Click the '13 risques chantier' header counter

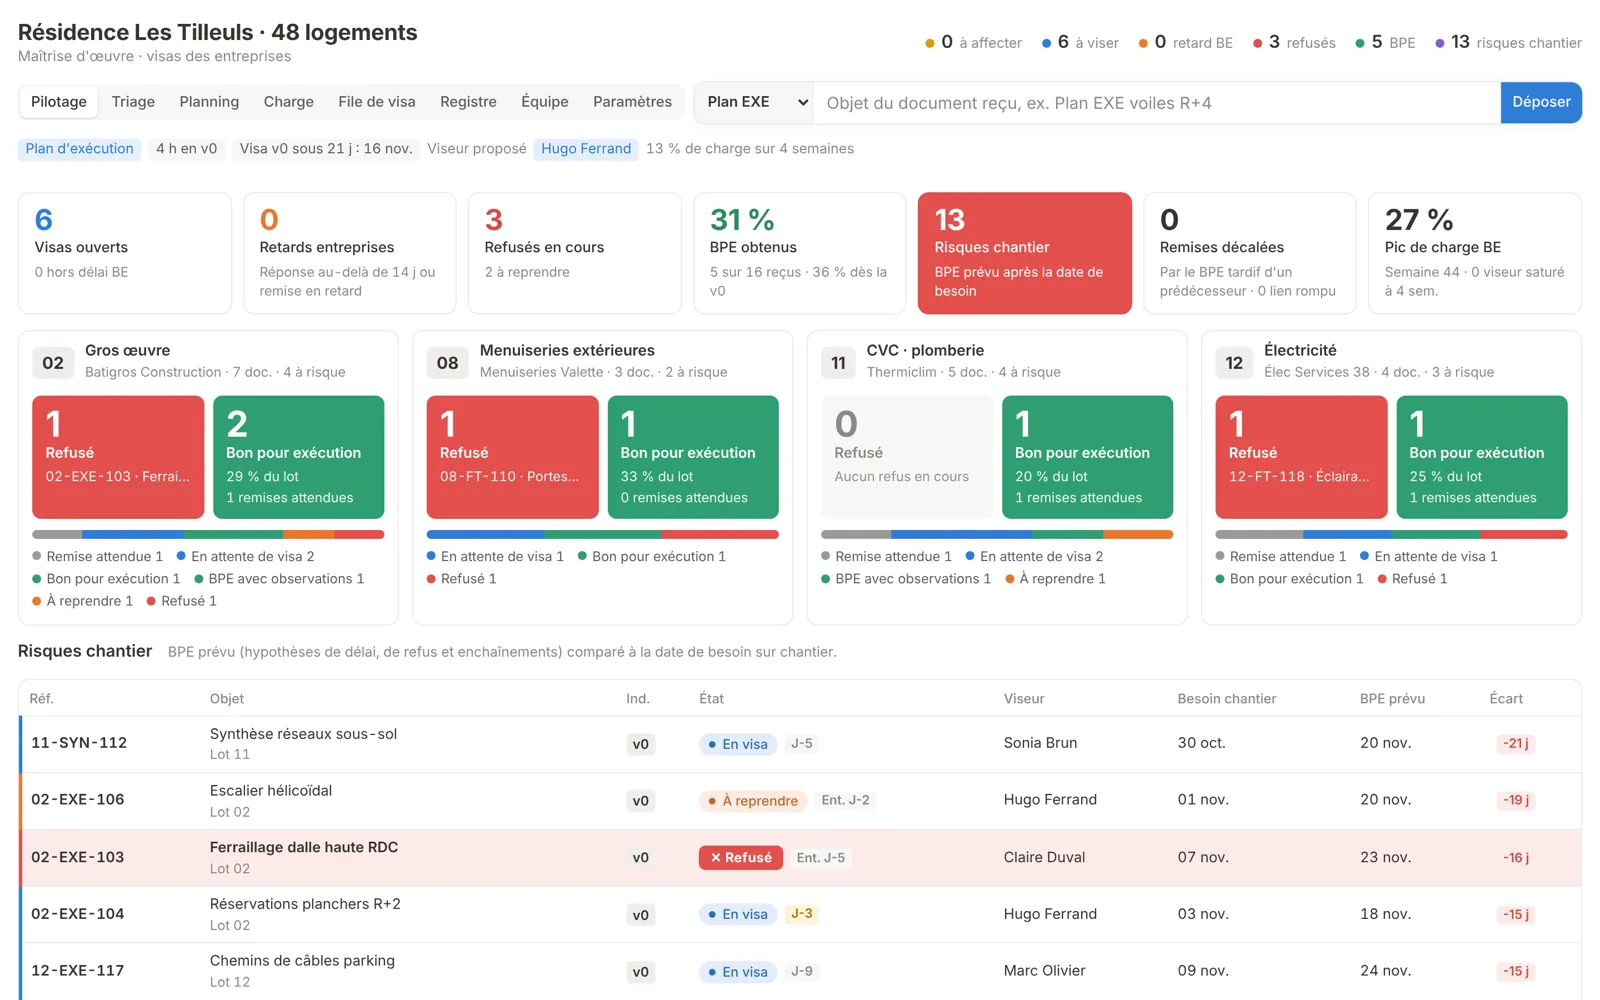coord(1508,42)
